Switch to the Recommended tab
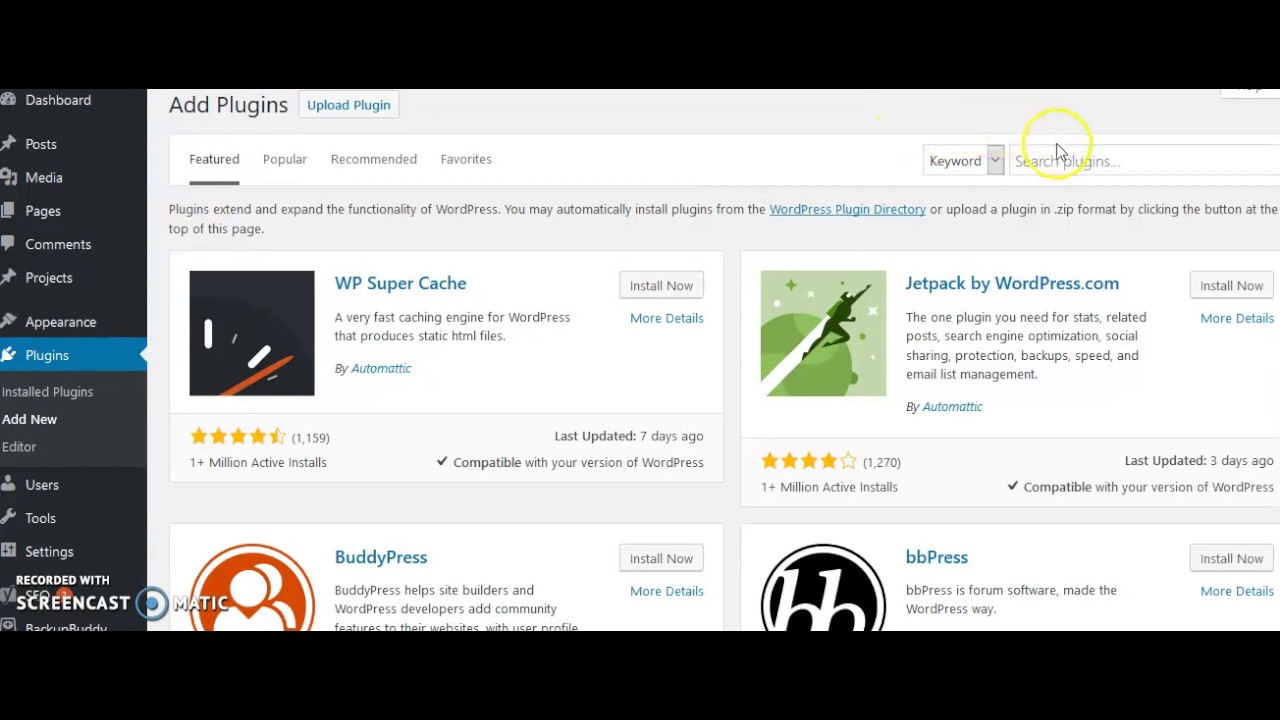This screenshot has width=1280, height=720. coord(374,159)
